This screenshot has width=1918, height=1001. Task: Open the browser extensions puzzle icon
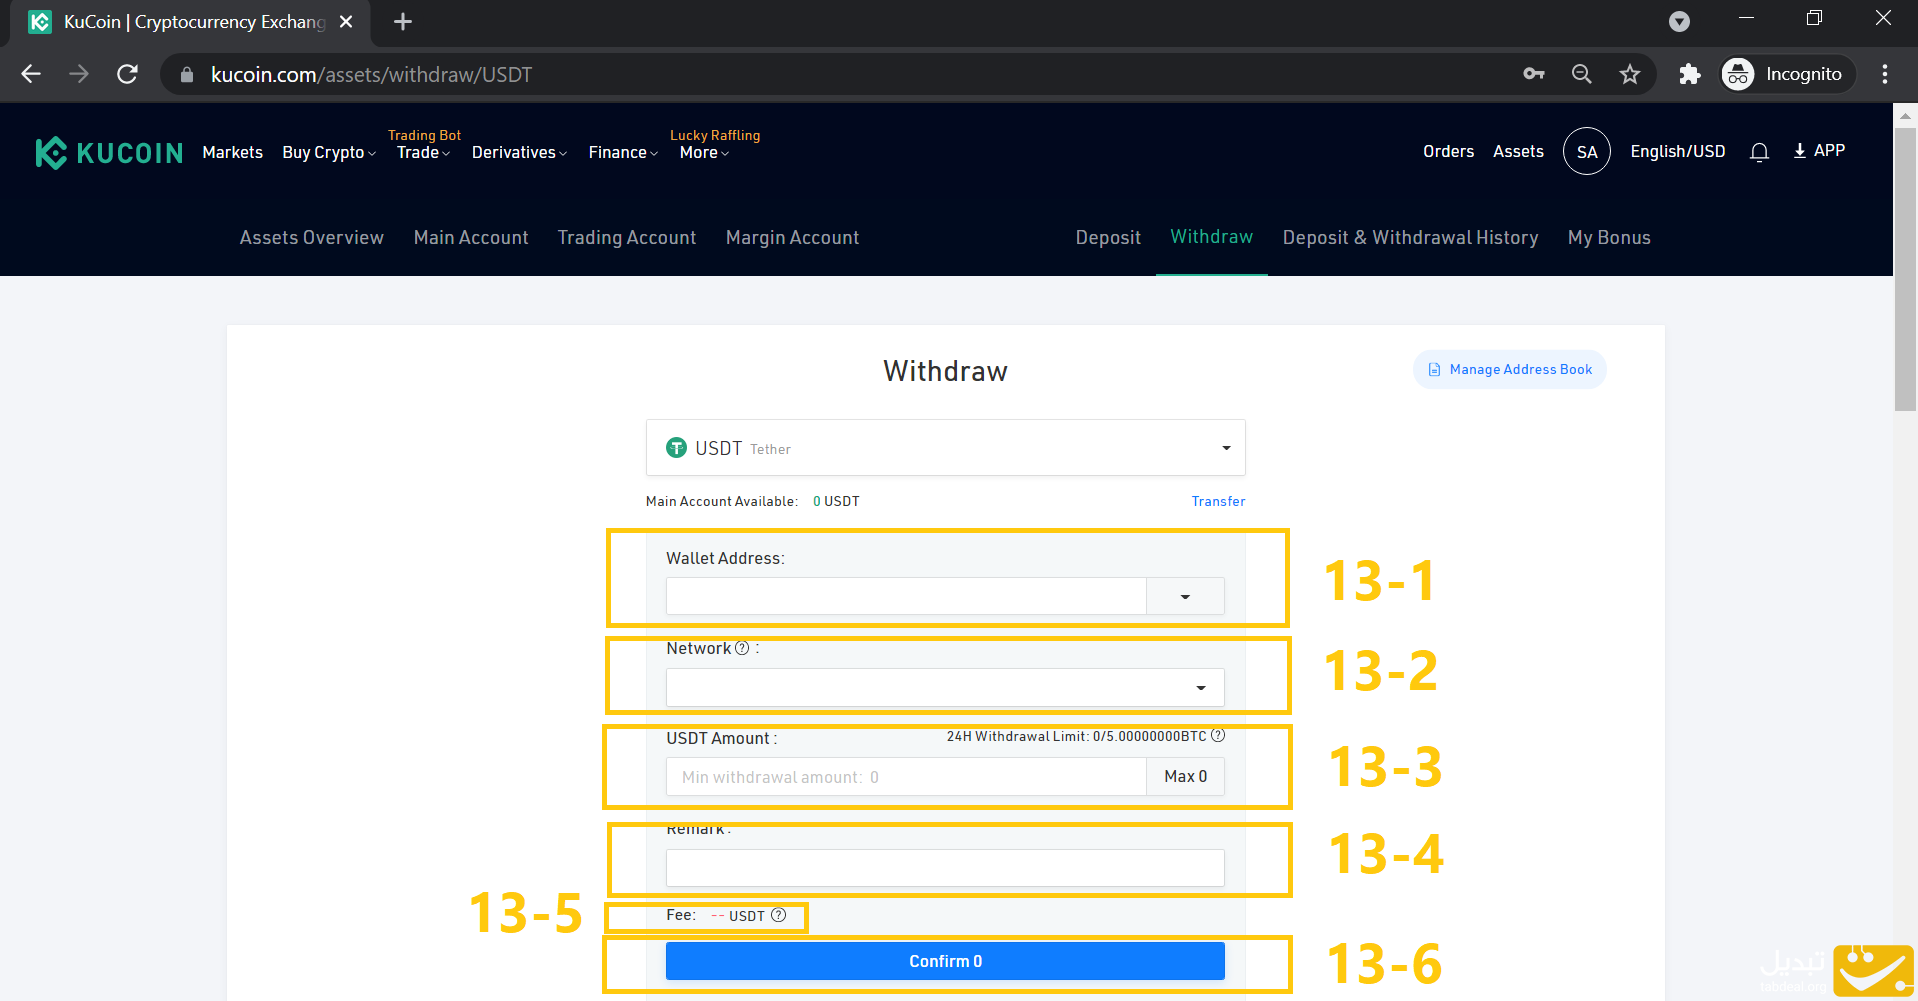point(1689,74)
